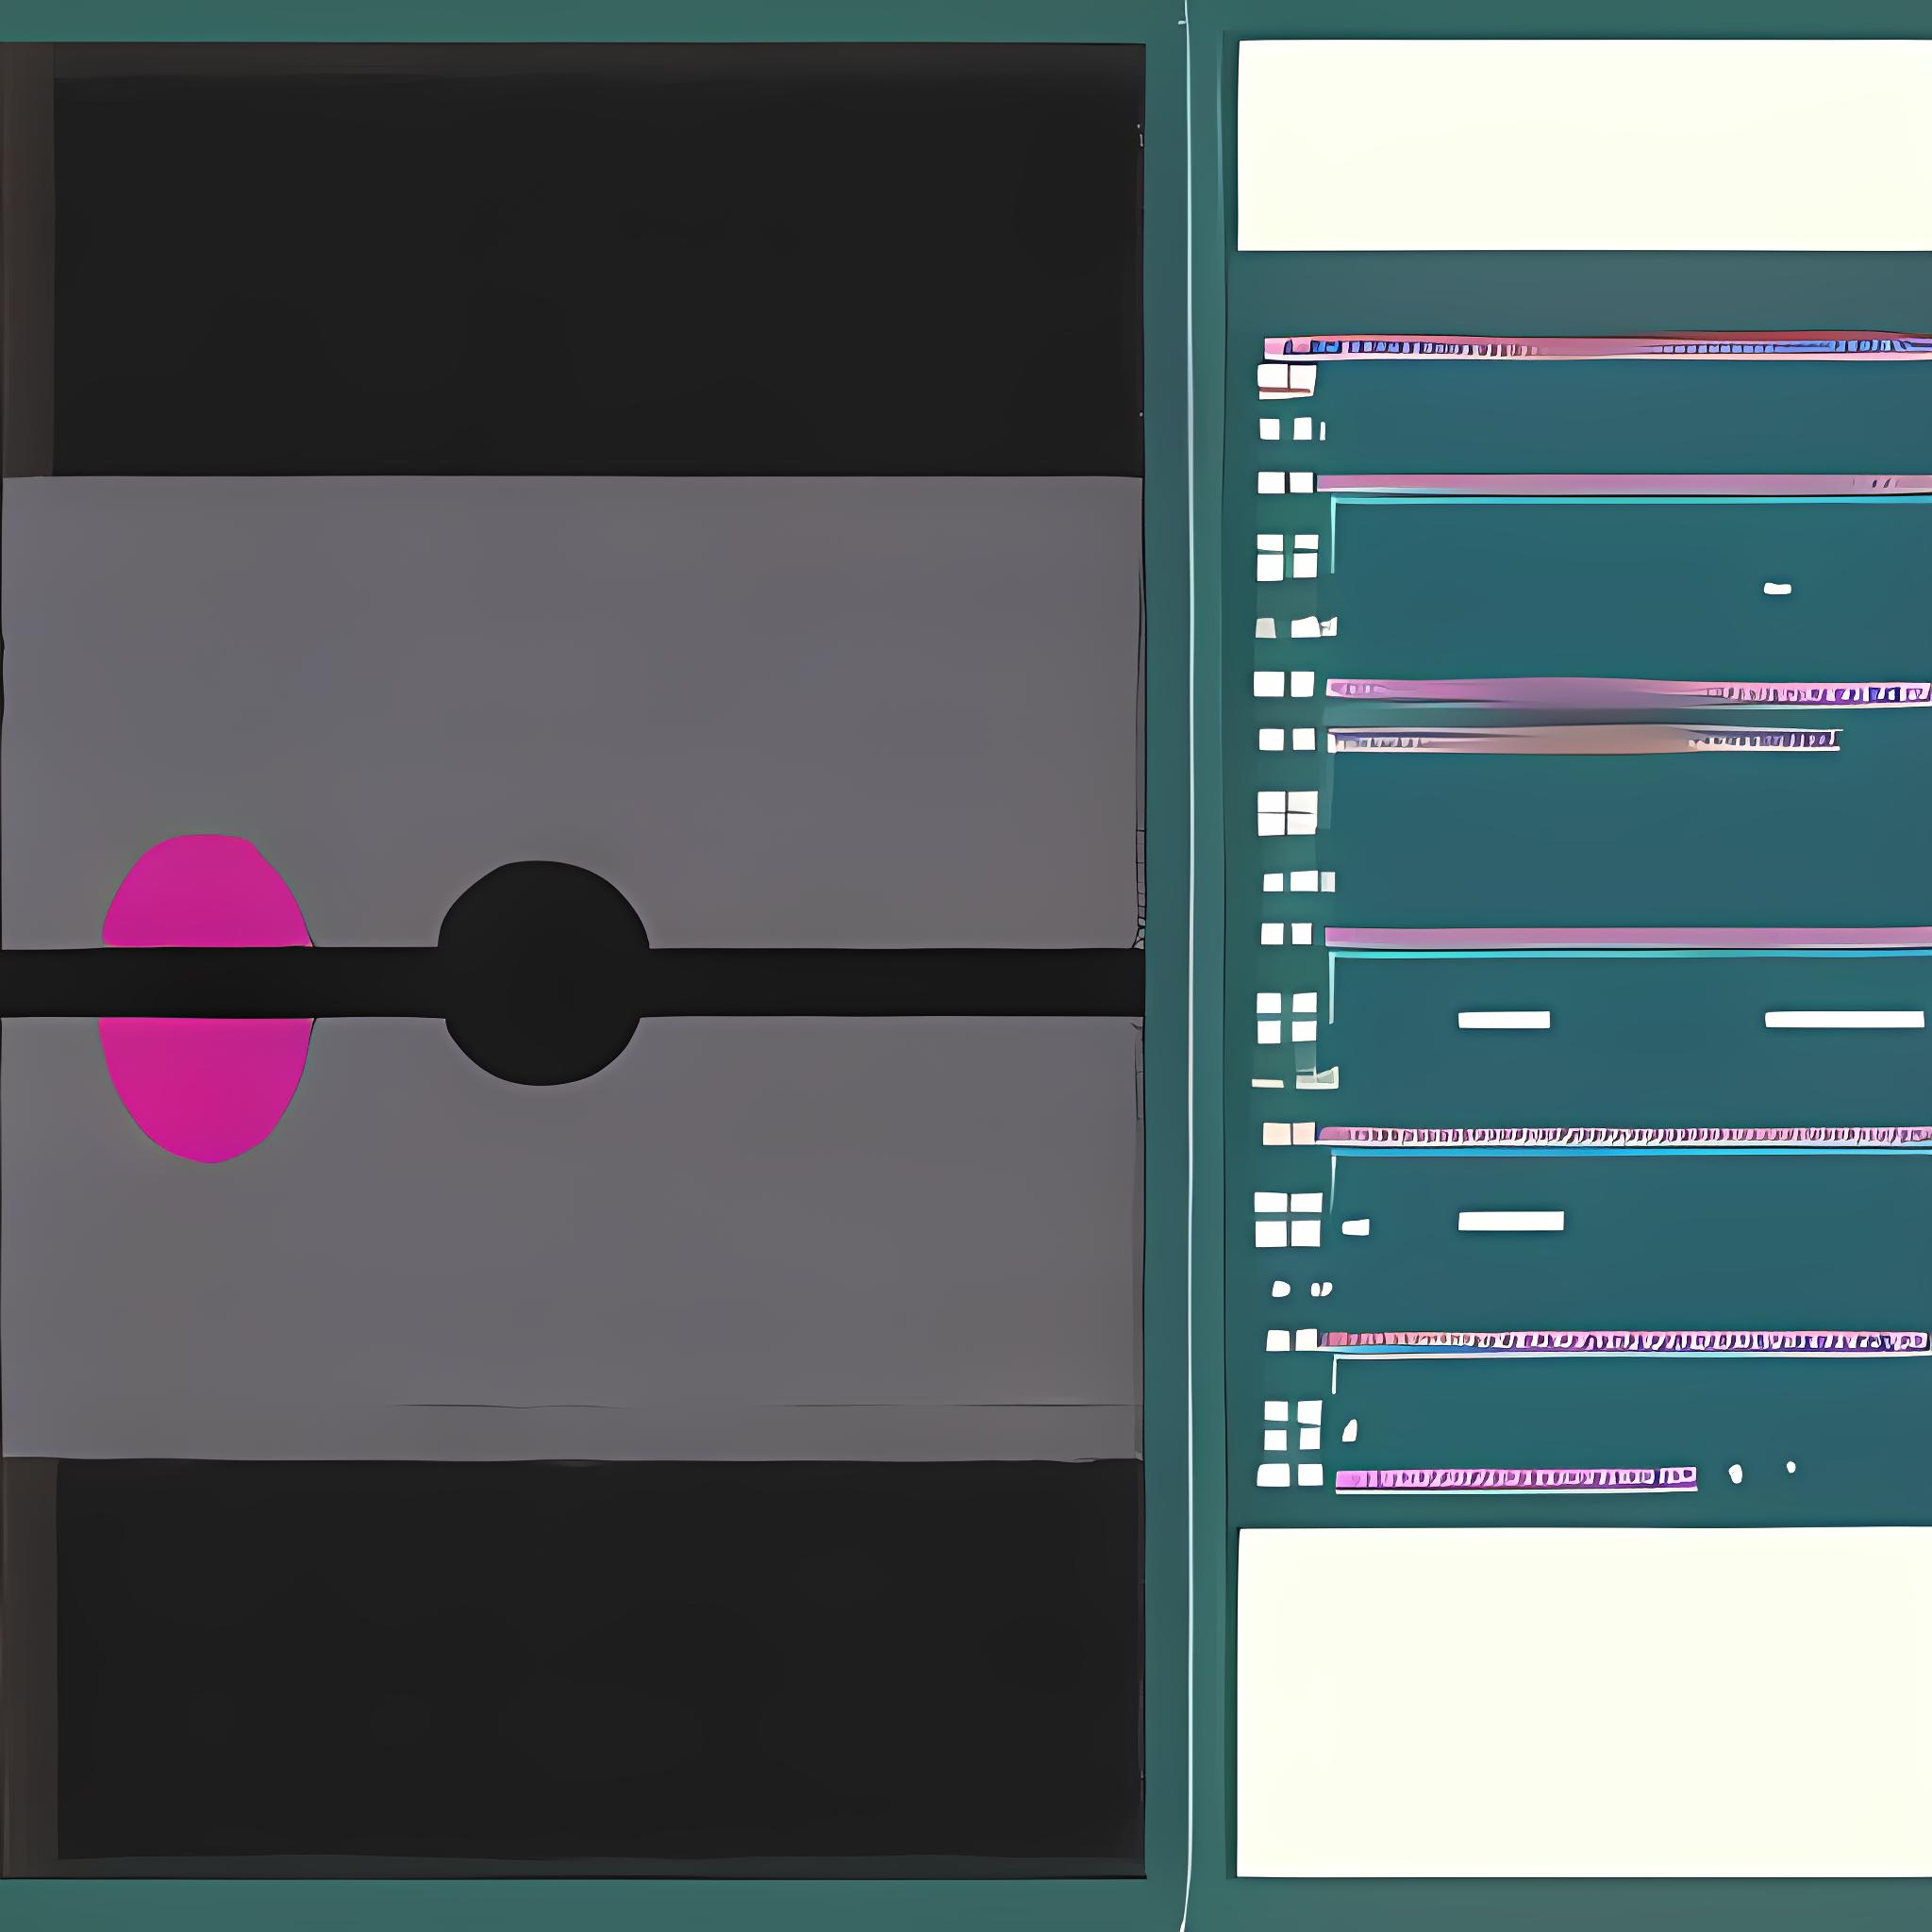
Task: Select the black circle on the gray canvas
Action: [x=543, y=973]
